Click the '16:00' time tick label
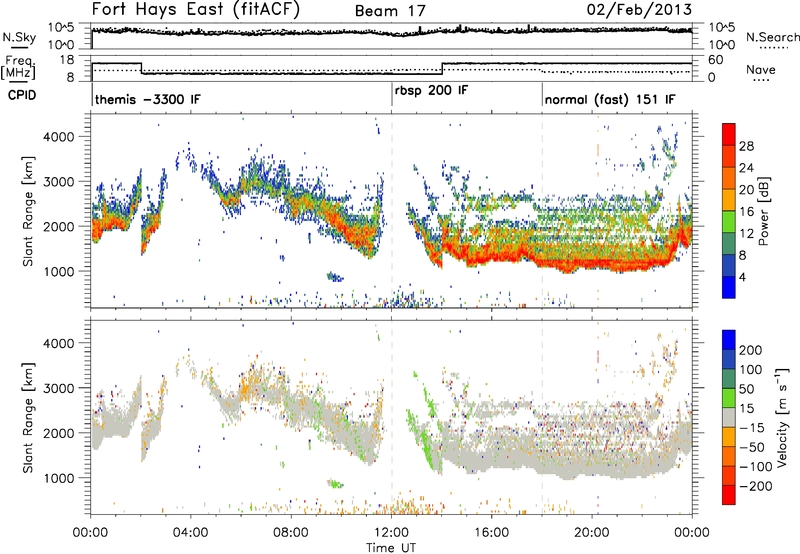Screen dimensions: 800x554 point(491,533)
